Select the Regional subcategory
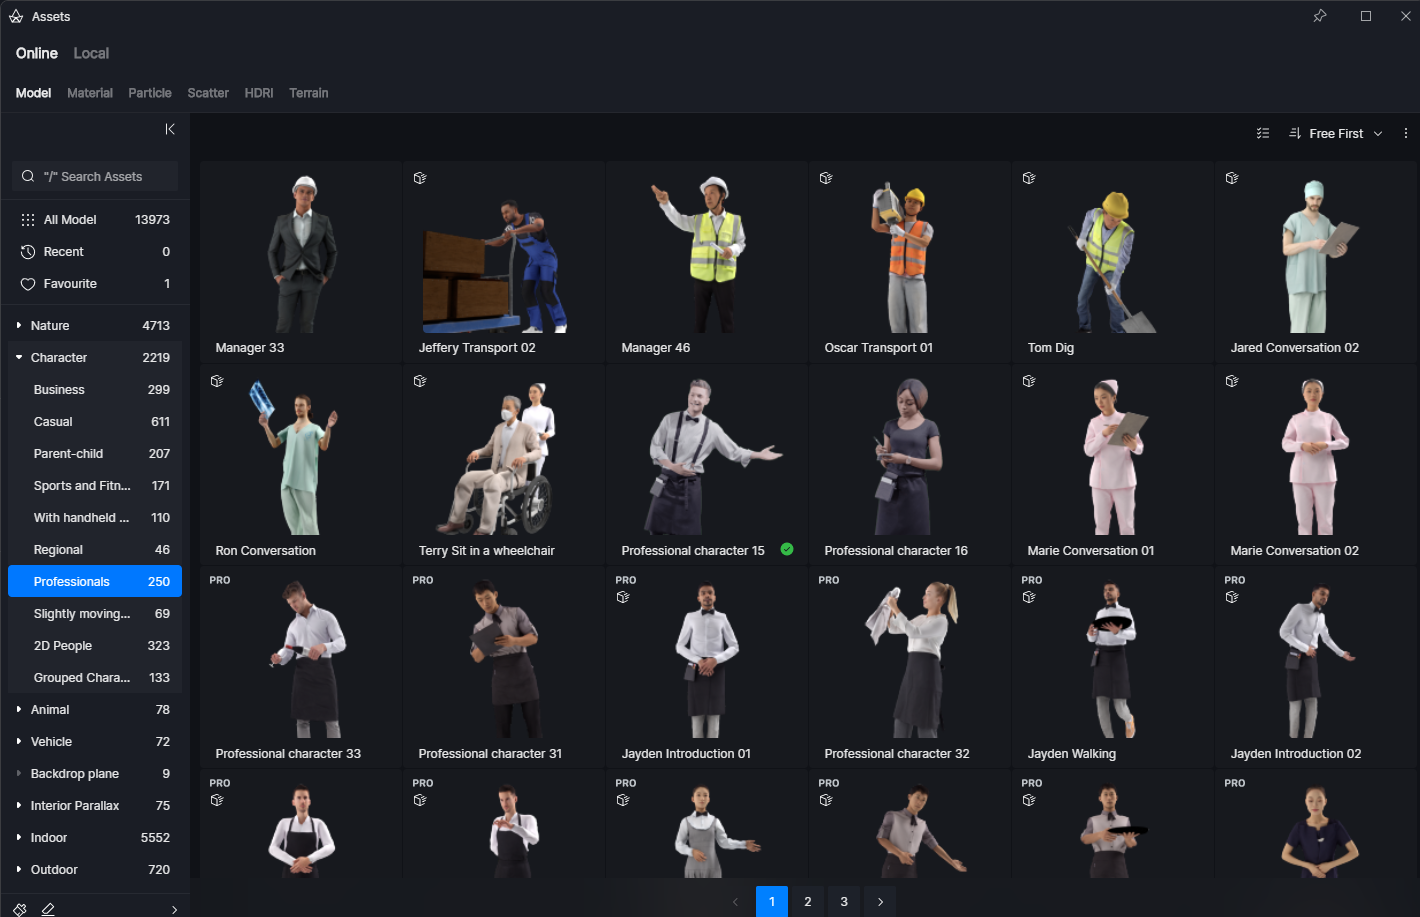 95,549
